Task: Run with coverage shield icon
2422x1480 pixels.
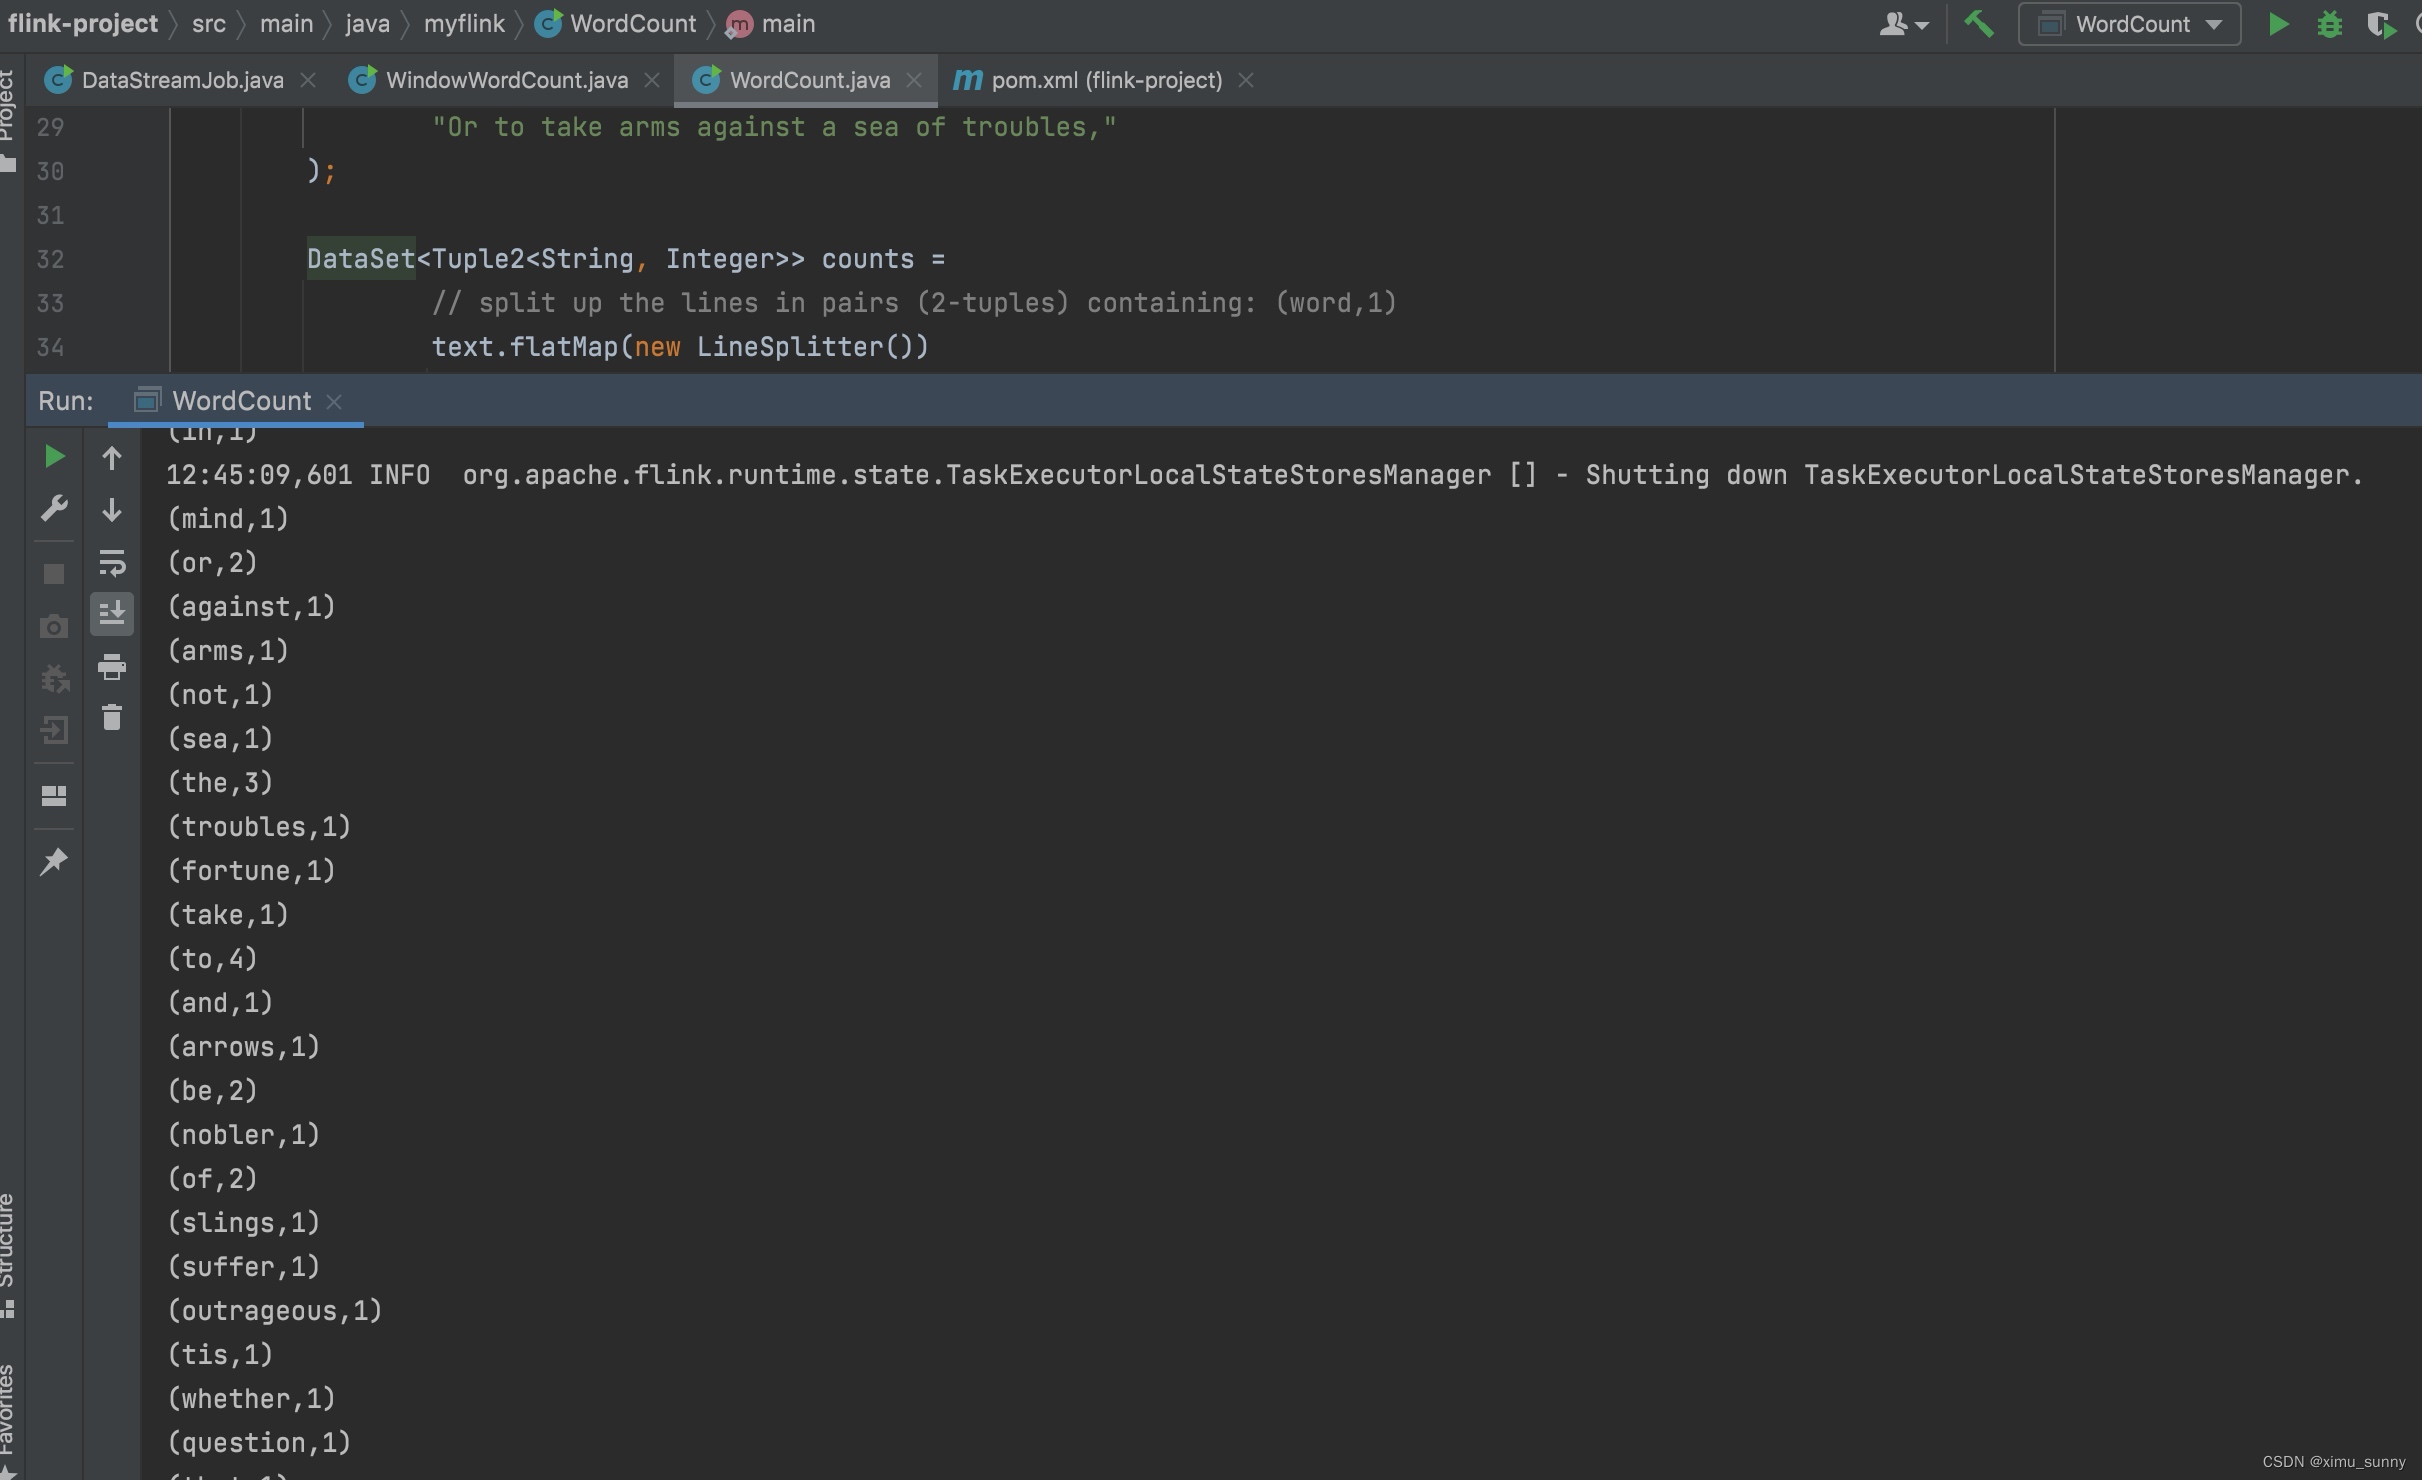Action: point(2382,24)
